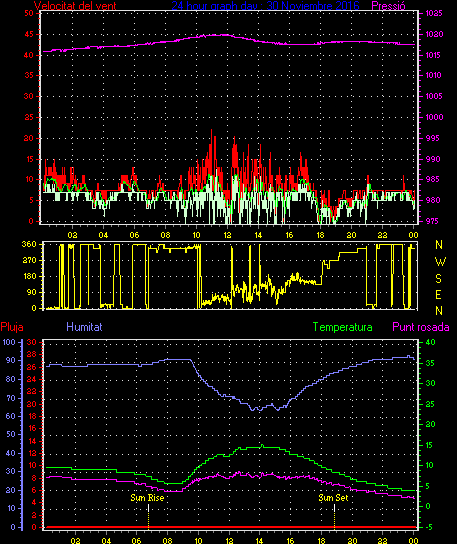Click the 180 wind direction axis value
The width and height of the screenshot is (457, 544).
pos(29,276)
